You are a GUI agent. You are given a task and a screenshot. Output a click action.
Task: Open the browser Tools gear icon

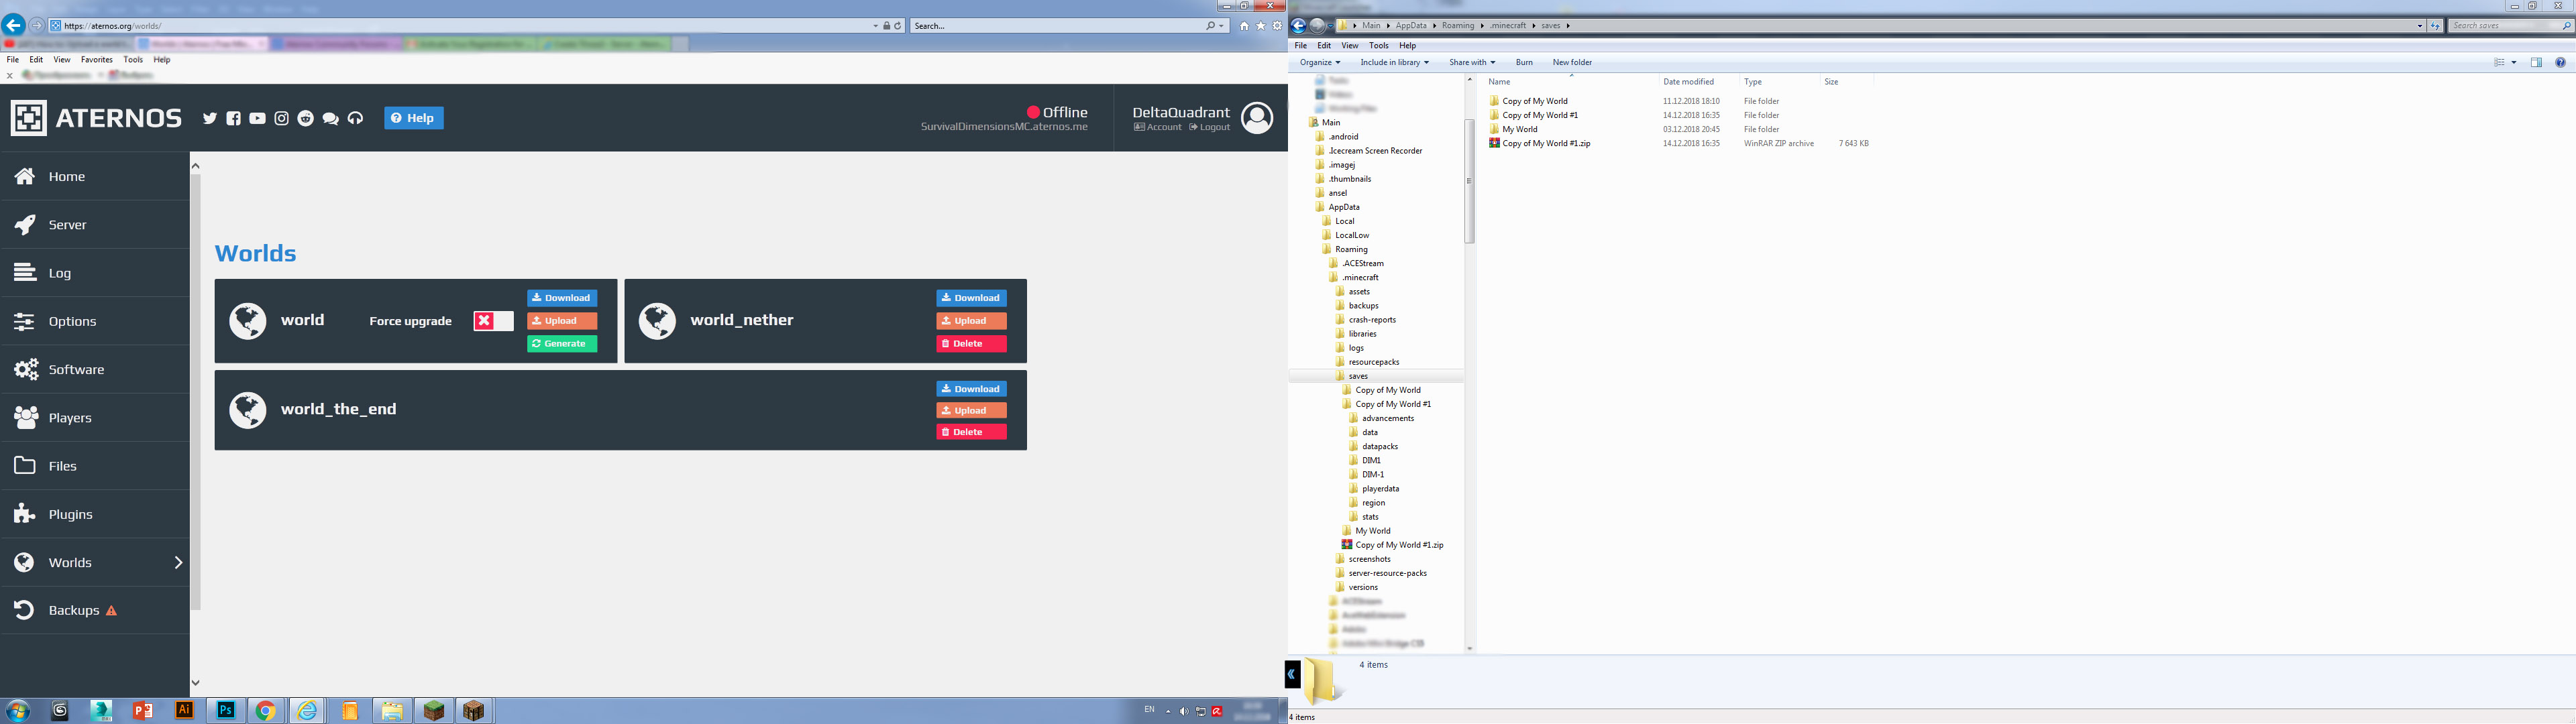pos(1277,26)
